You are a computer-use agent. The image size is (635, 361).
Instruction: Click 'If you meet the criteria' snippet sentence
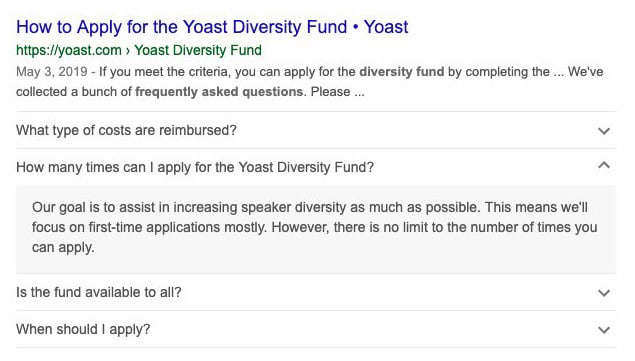[165, 72]
